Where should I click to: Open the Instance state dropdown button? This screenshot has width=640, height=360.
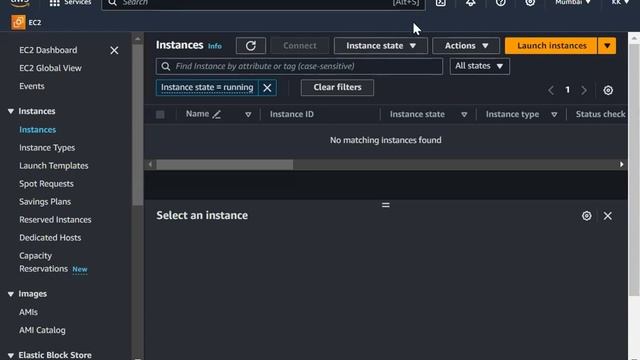[380, 46]
